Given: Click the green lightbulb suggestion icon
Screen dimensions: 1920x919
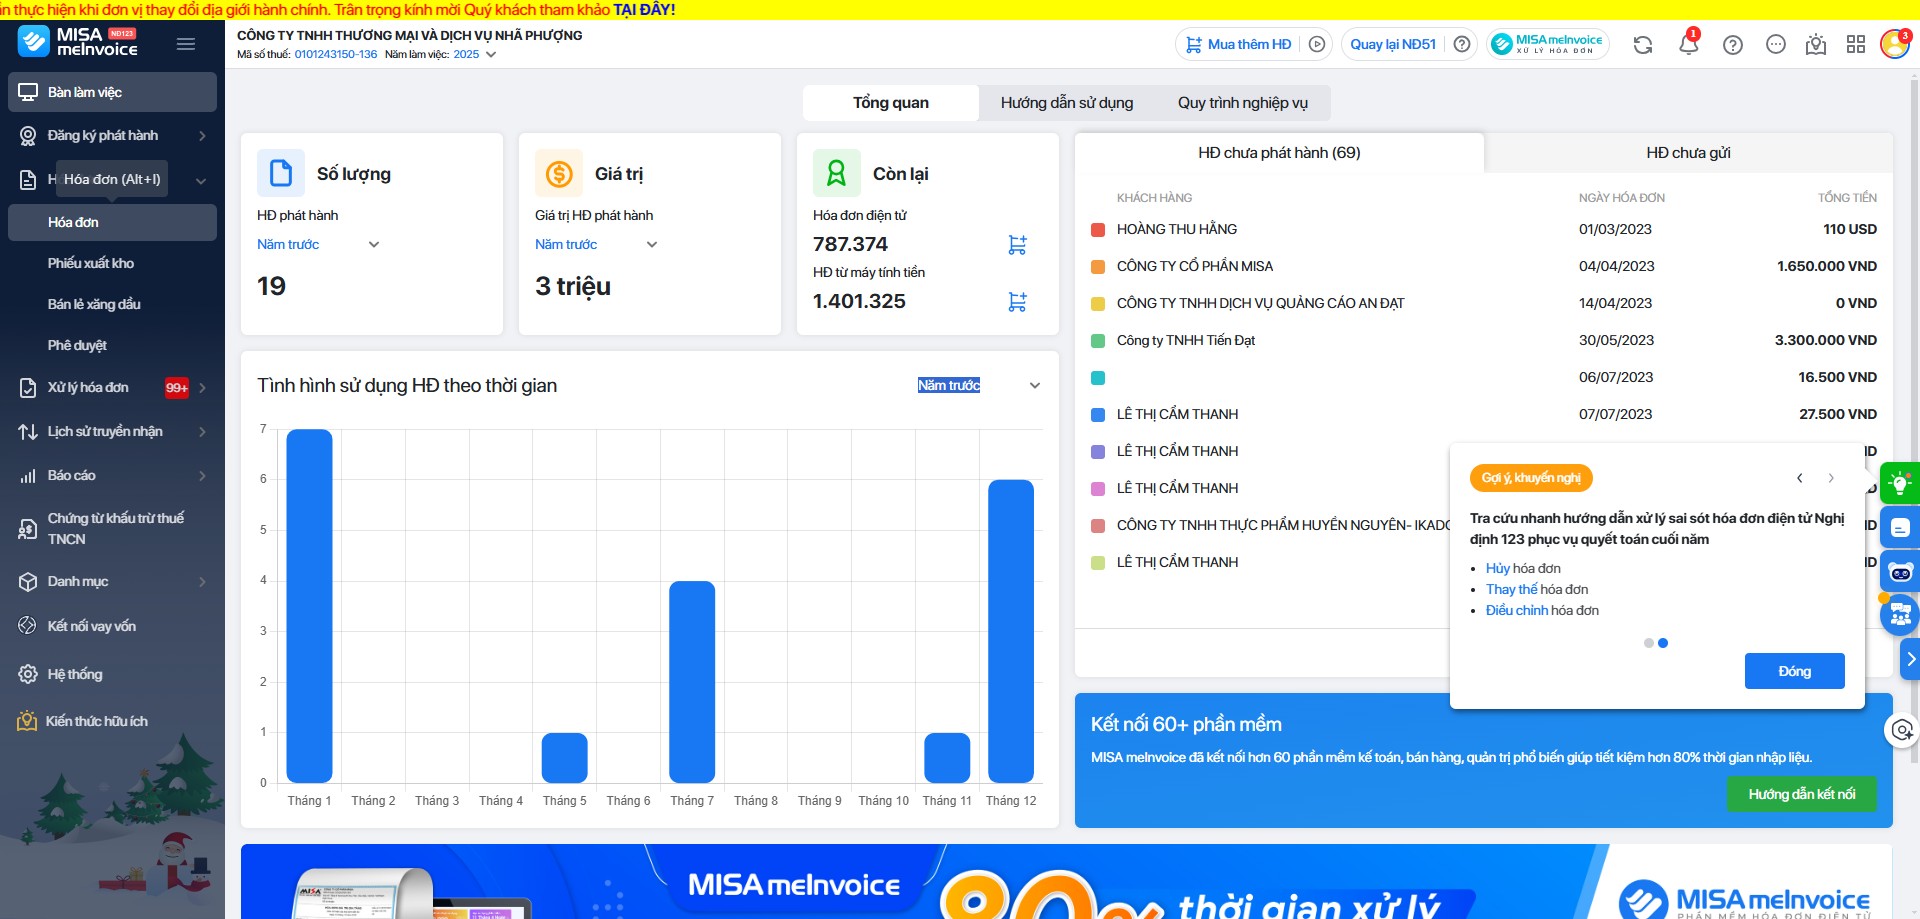Looking at the screenshot, I should [1899, 483].
